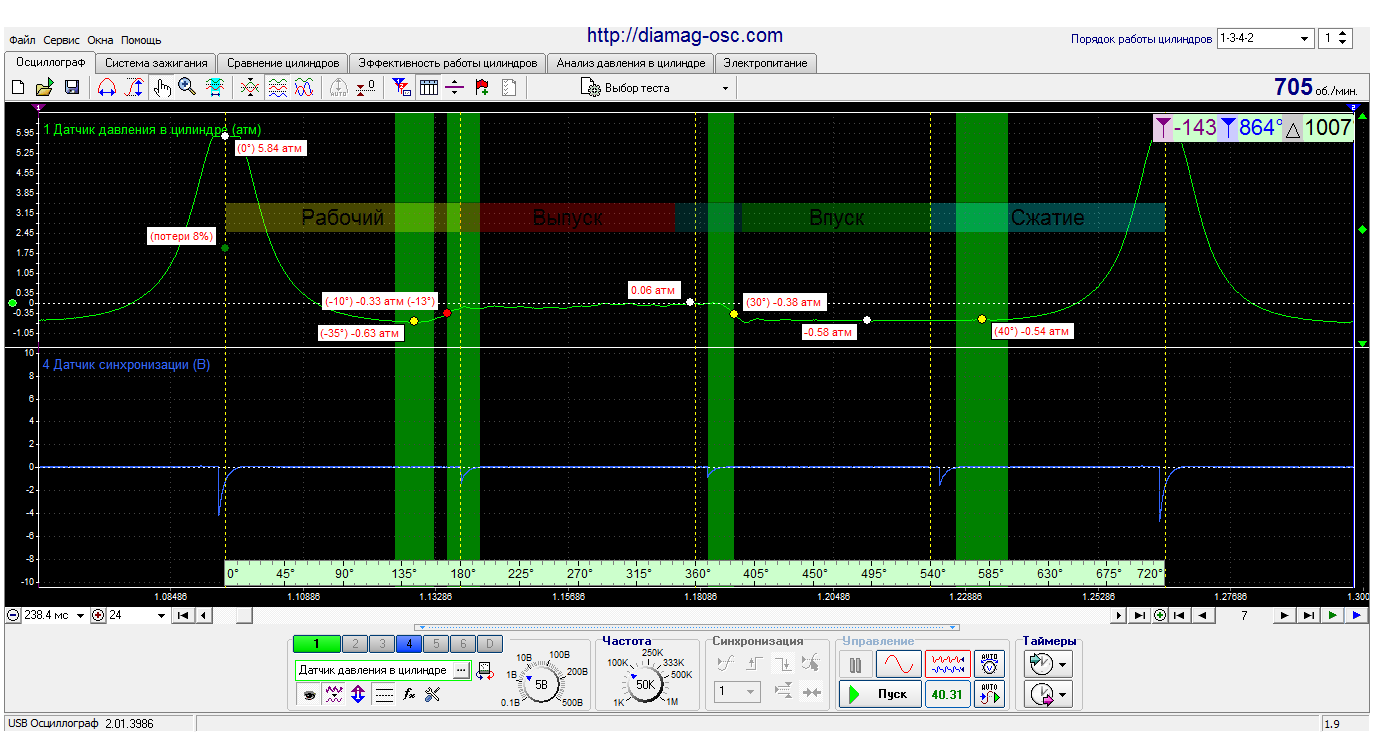This screenshot has height=736, width=1374.
Task: Select the hand pan tool
Action: [x=162, y=88]
